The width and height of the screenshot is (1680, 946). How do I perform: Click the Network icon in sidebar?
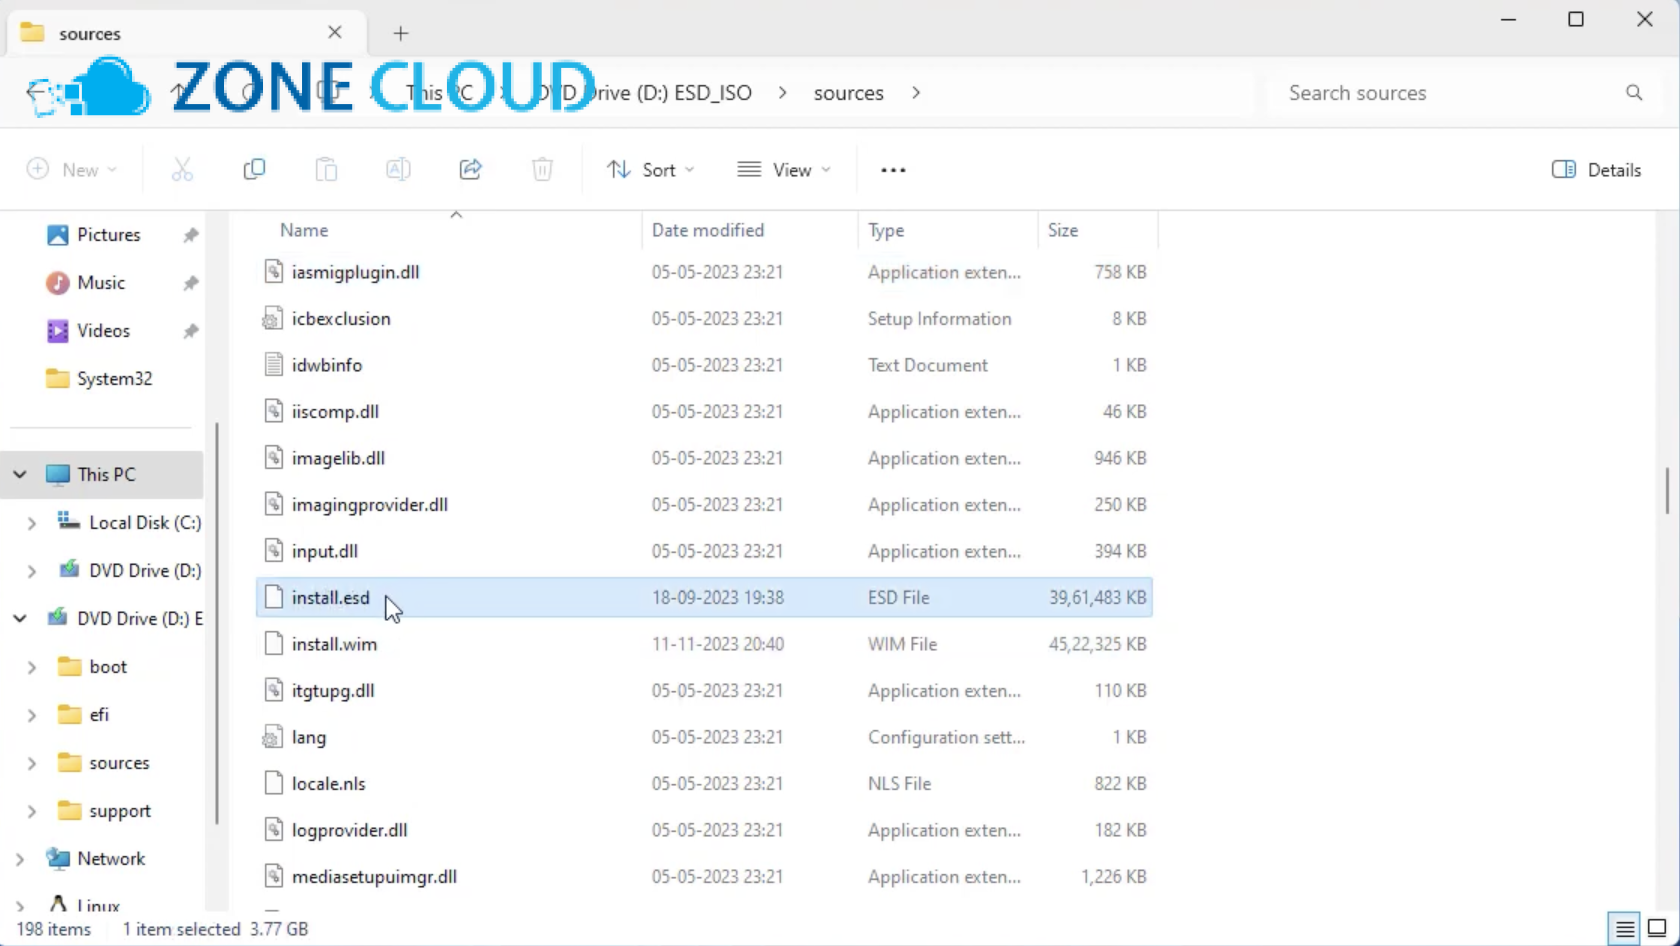[58, 859]
